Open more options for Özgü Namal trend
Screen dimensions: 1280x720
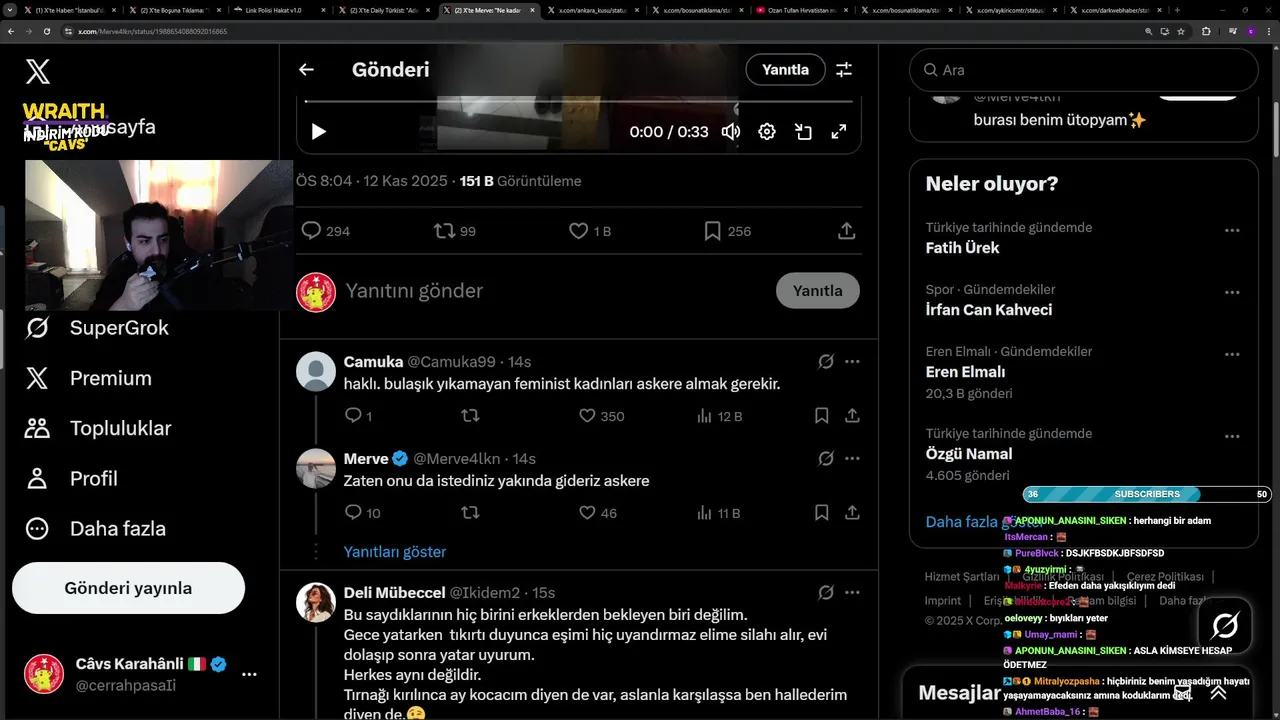point(1232,436)
